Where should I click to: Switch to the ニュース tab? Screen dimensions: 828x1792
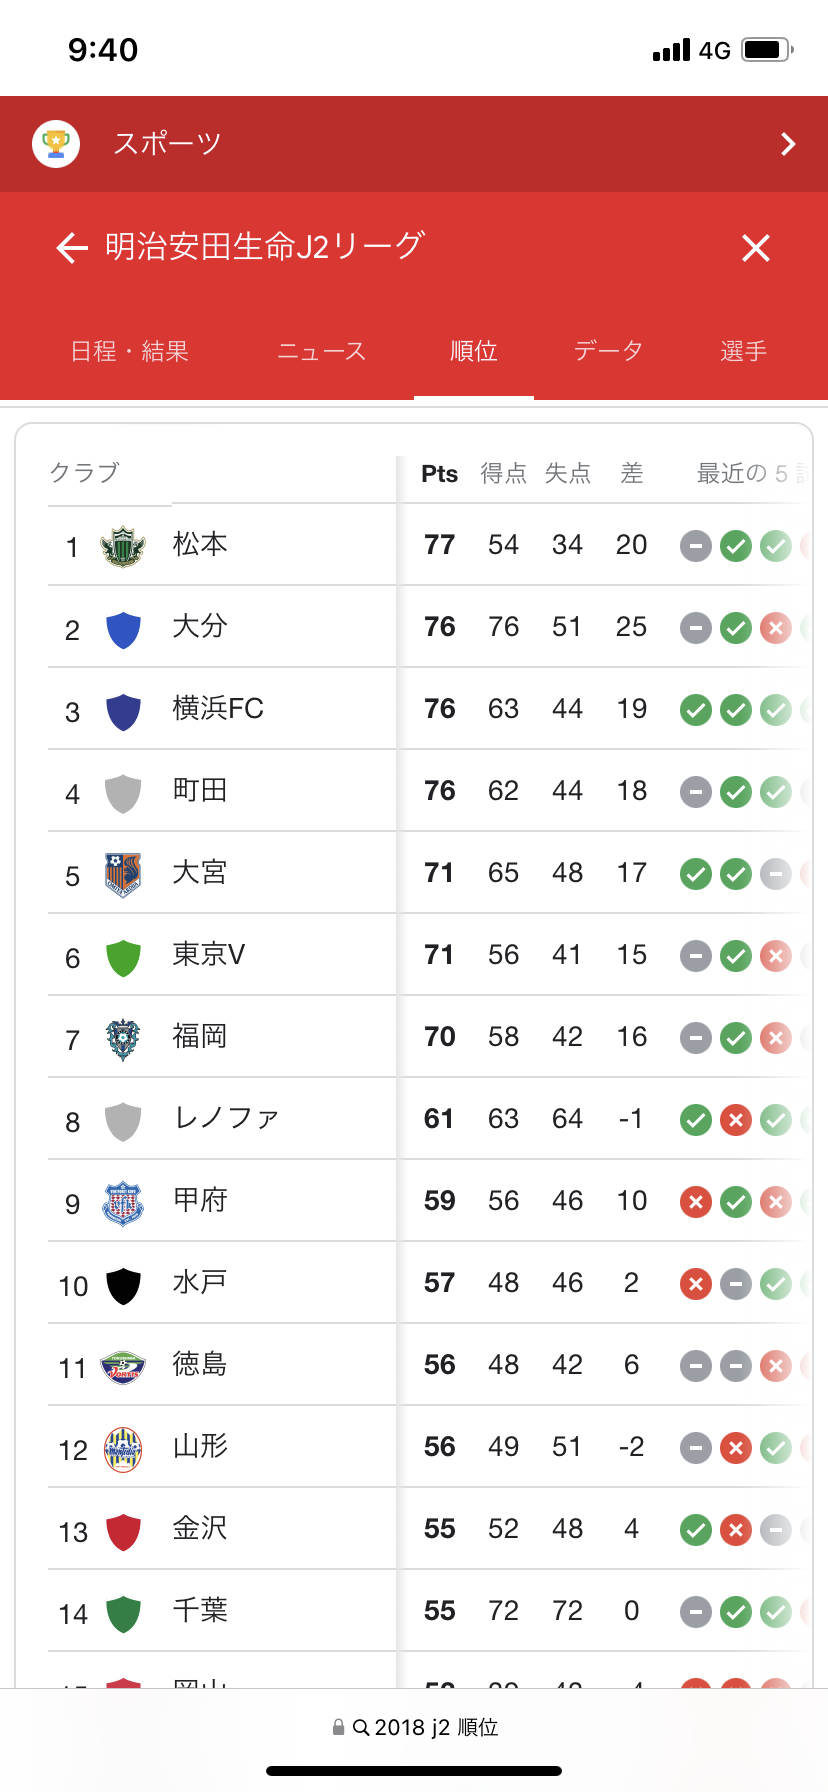[322, 352]
